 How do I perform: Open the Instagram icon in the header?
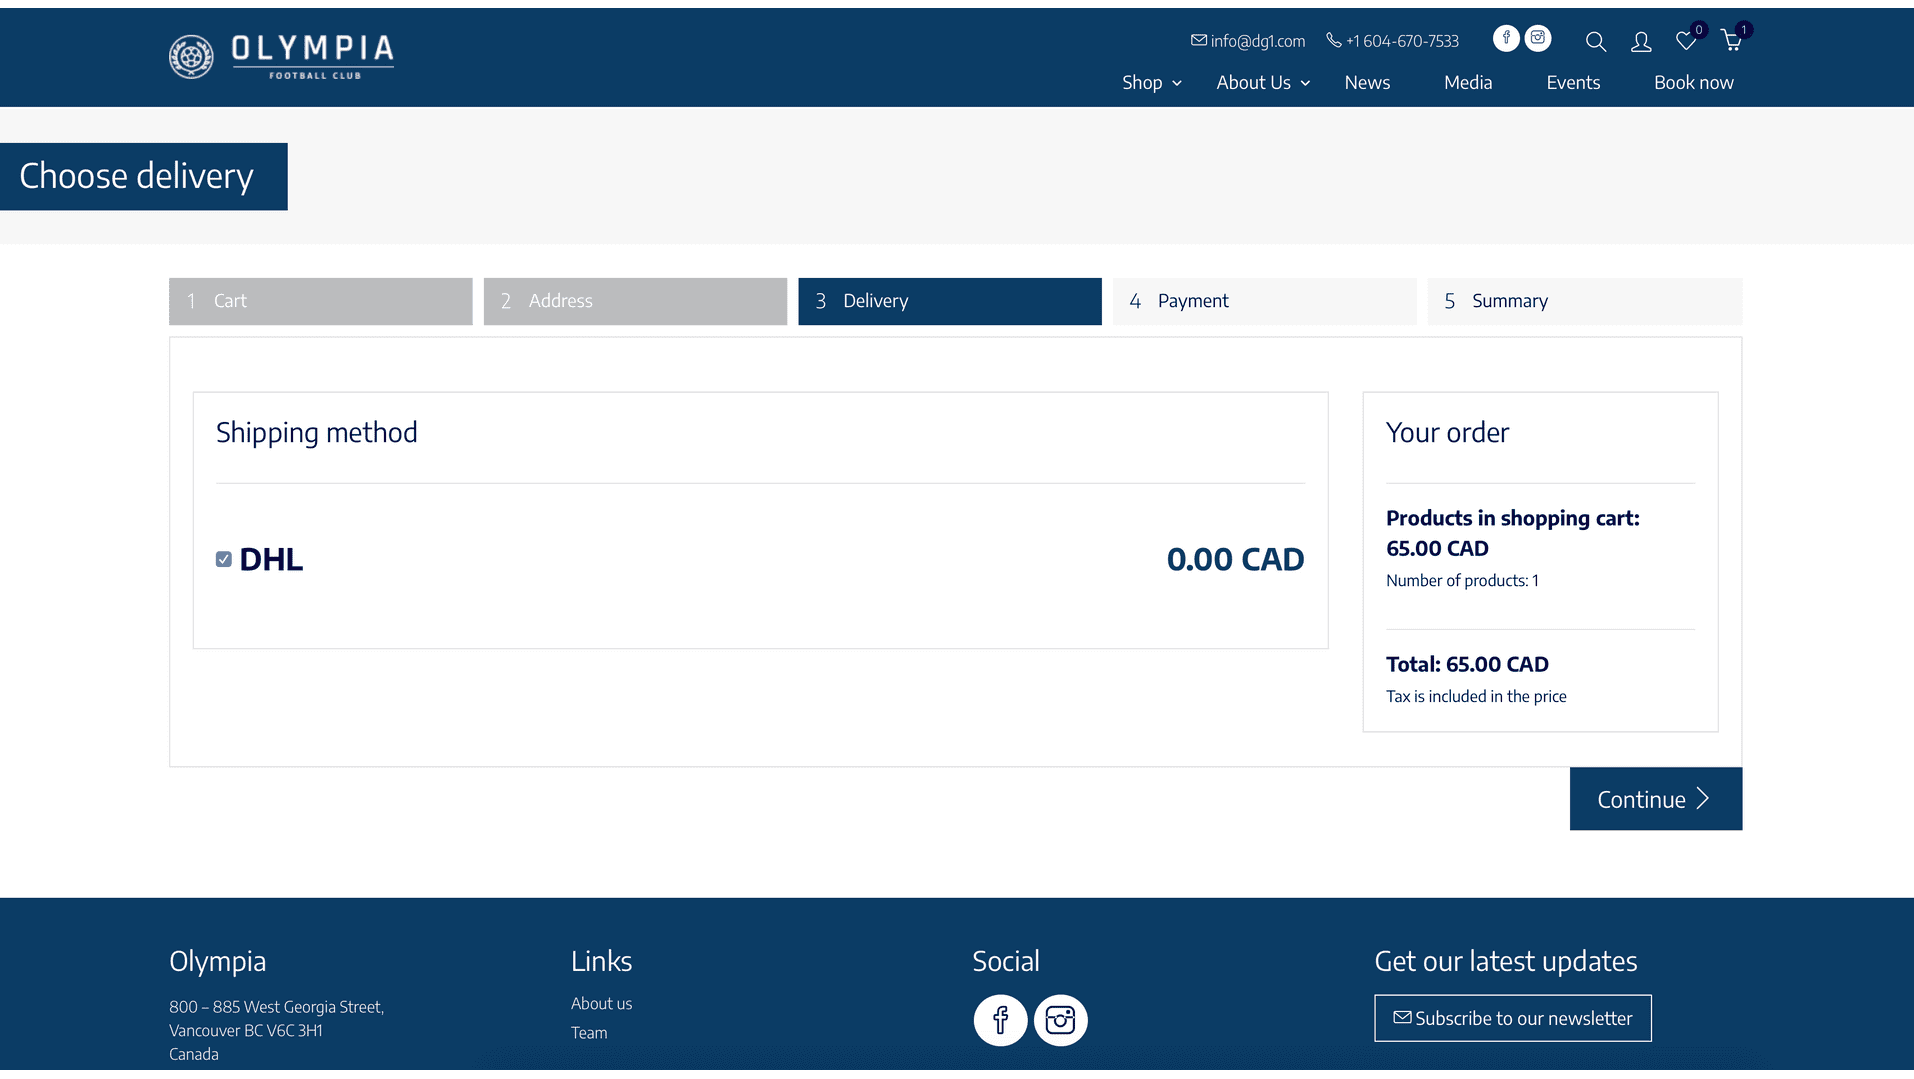[1538, 38]
